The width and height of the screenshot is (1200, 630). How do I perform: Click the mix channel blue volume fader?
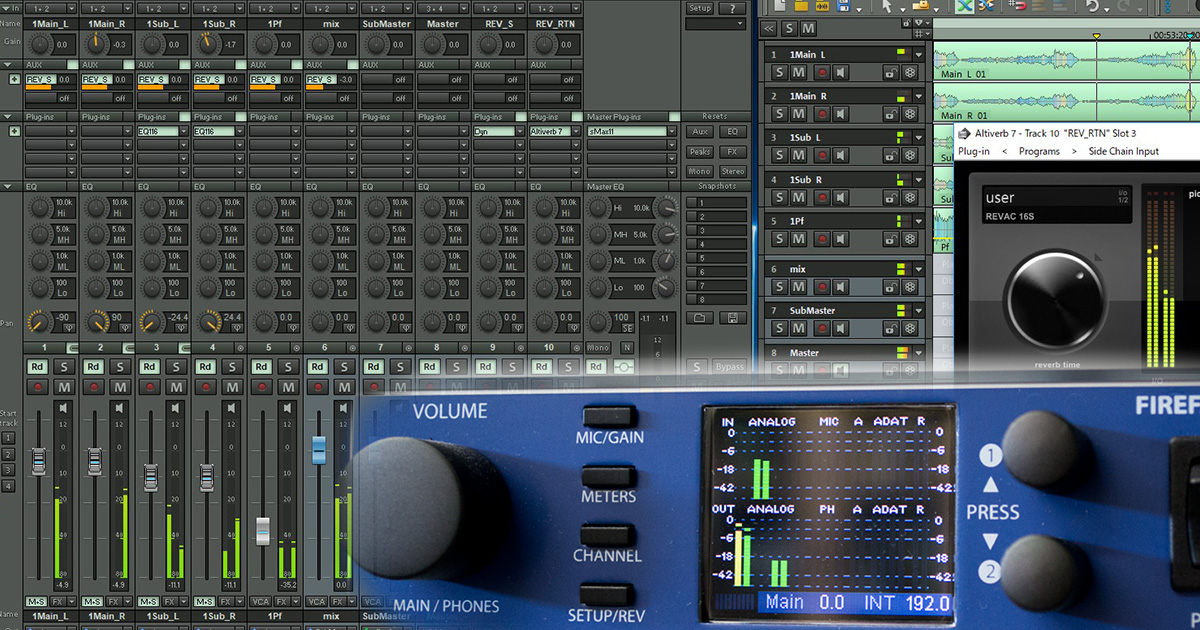319,449
